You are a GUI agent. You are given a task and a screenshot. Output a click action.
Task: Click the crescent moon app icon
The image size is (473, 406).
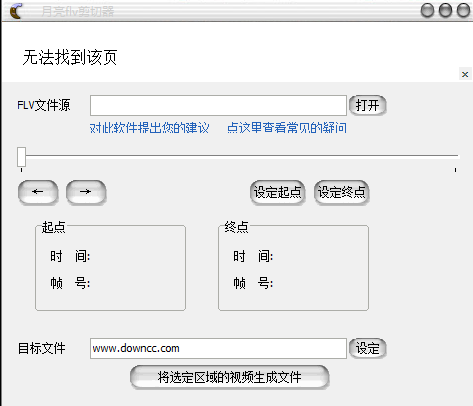click(16, 11)
